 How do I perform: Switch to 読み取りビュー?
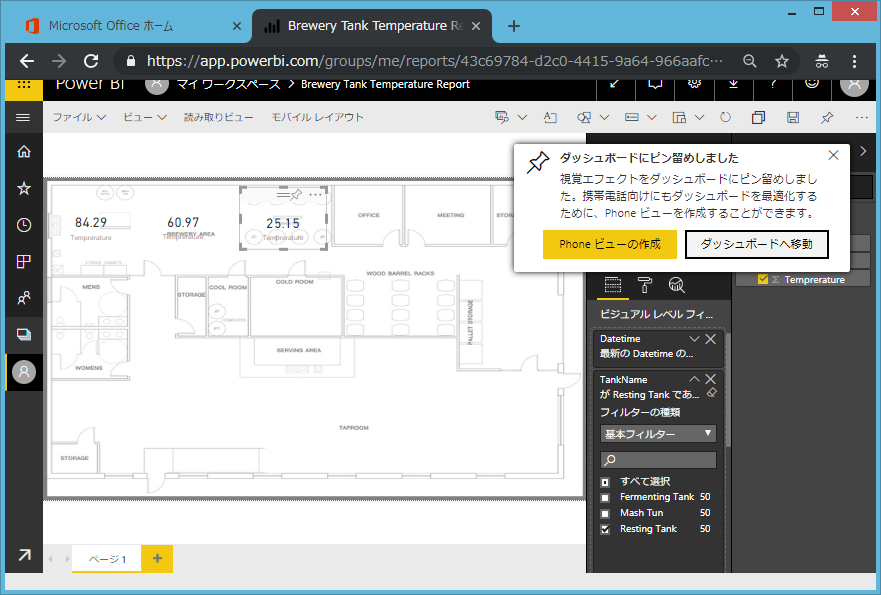[x=219, y=117]
